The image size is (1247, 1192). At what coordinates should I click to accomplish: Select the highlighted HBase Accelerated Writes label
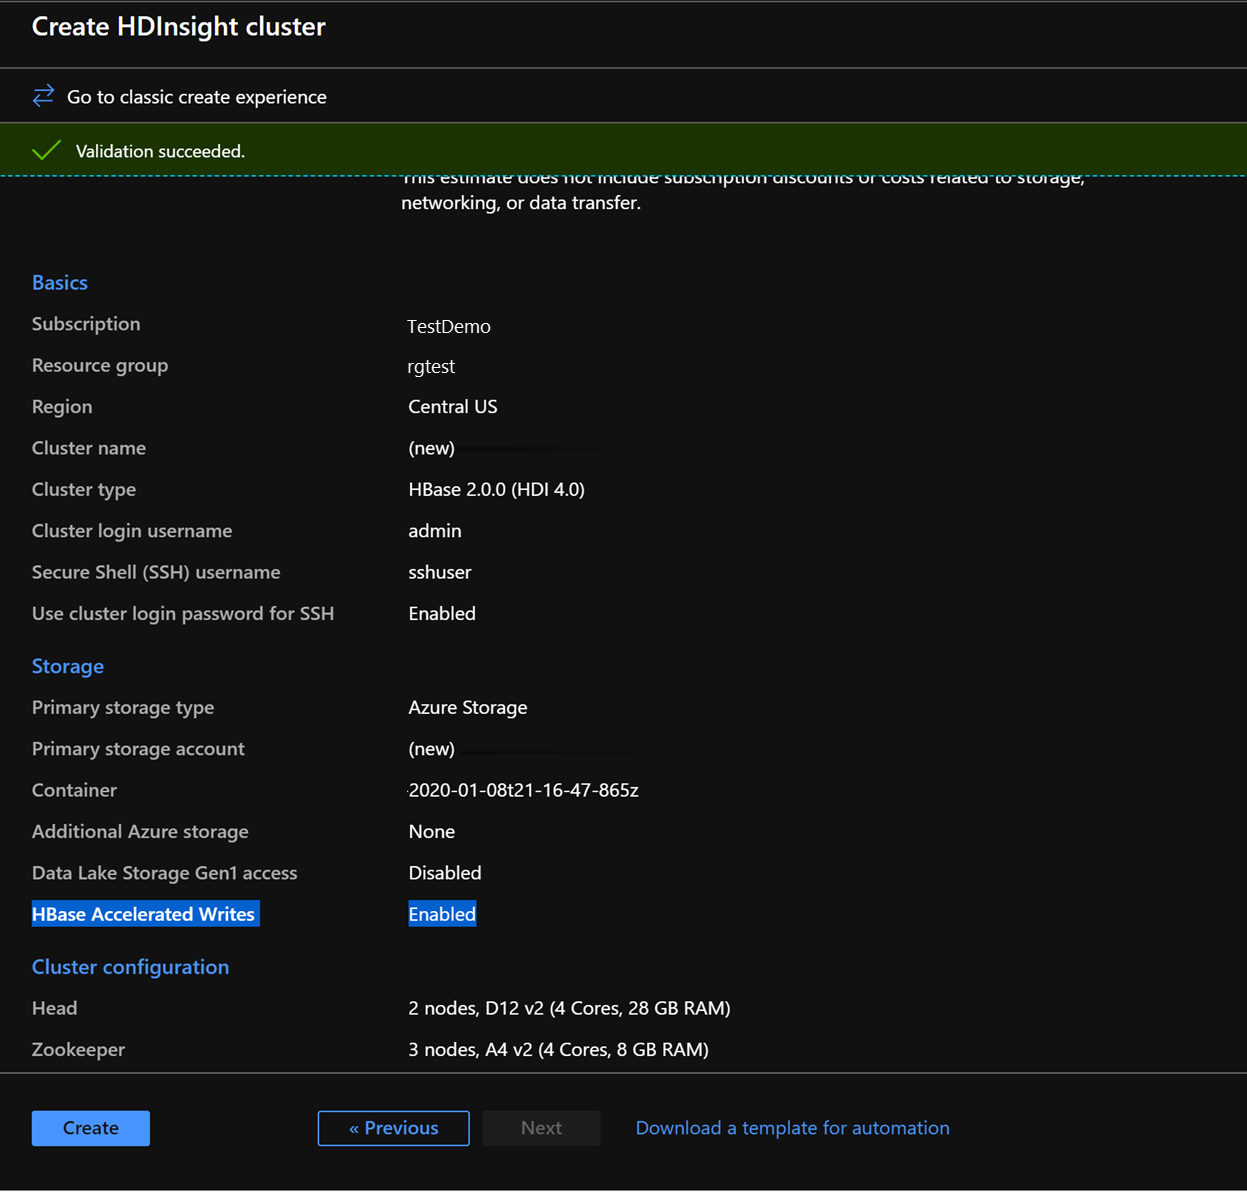click(x=144, y=913)
